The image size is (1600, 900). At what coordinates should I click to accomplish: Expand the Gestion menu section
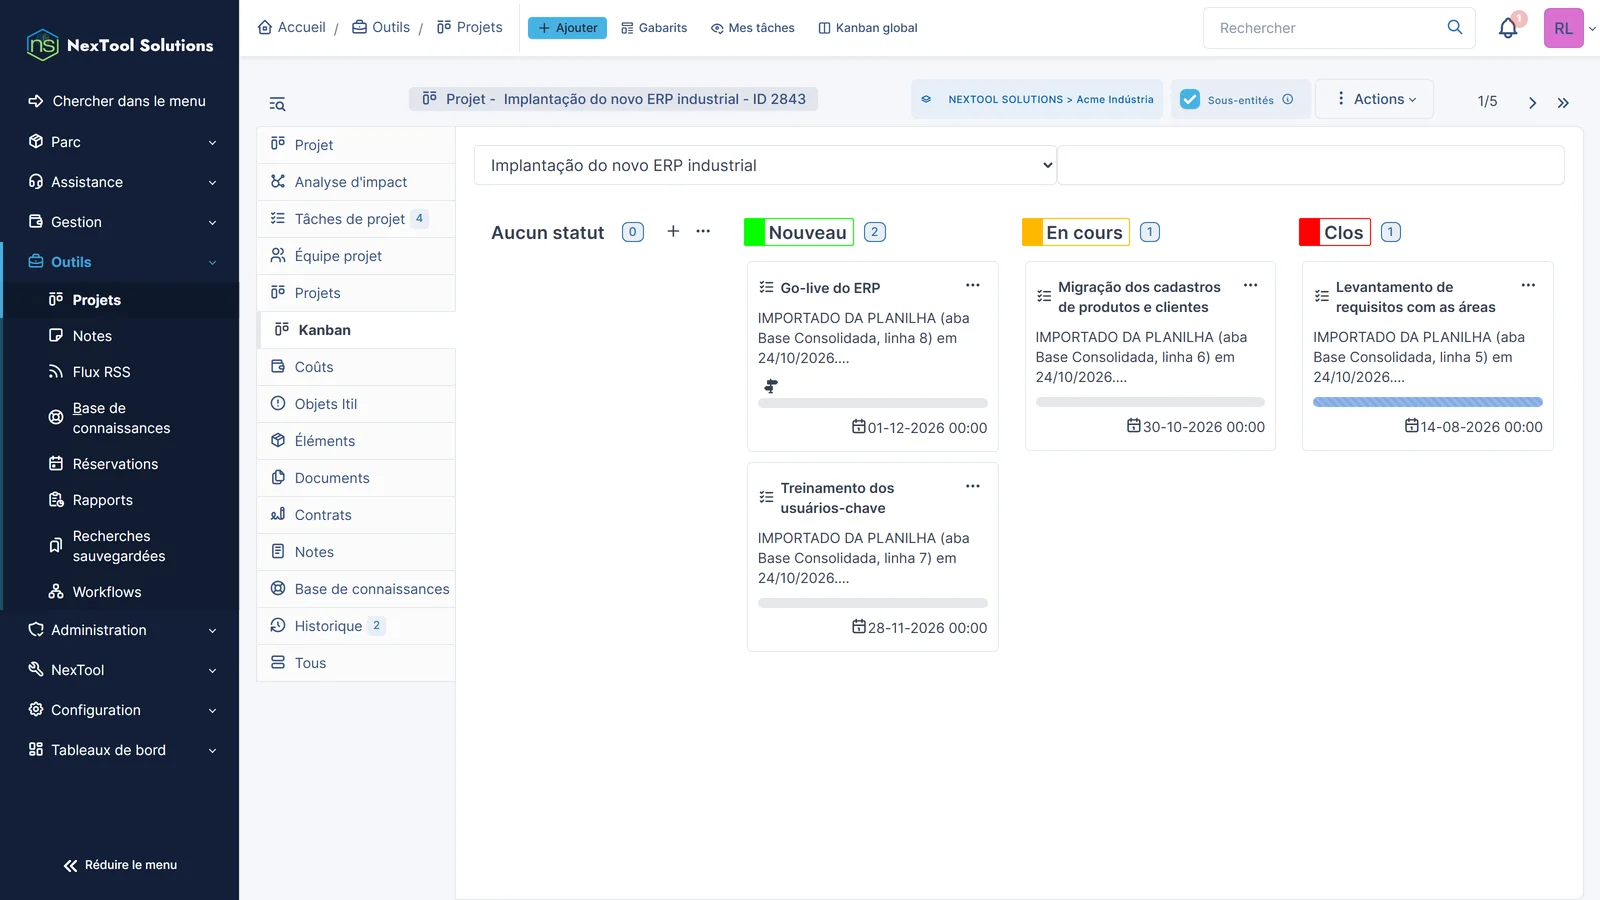[120, 222]
